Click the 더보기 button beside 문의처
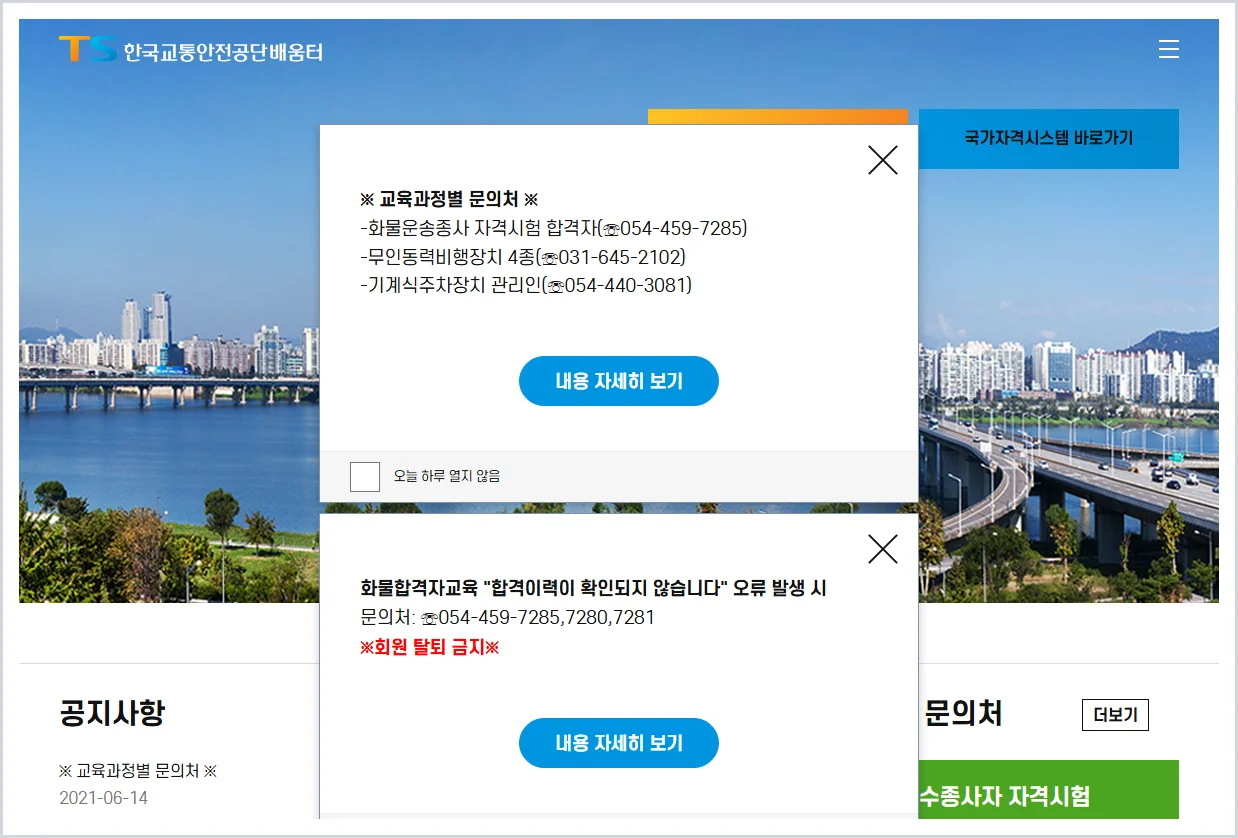This screenshot has width=1238, height=838. 1115,716
